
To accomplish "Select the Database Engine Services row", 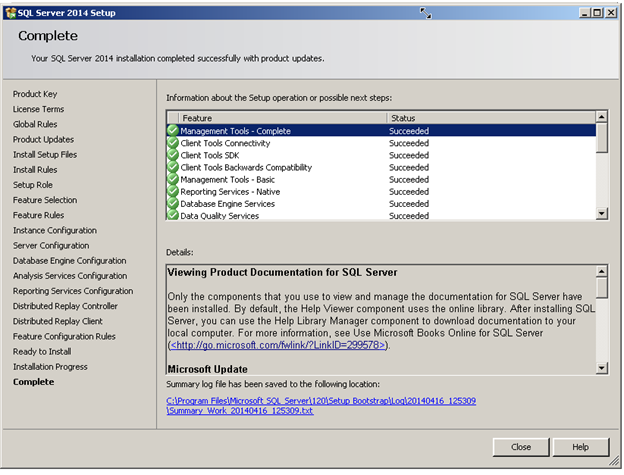I will click(x=381, y=203).
